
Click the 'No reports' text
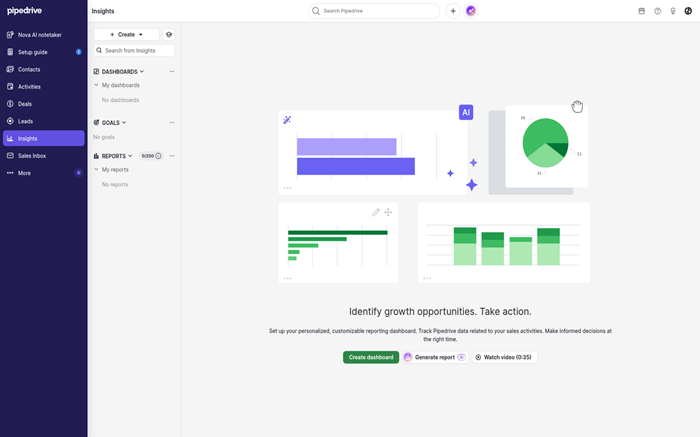(x=115, y=184)
